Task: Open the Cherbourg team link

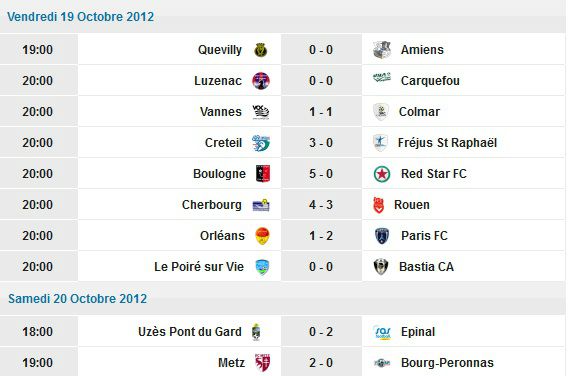Action: point(212,205)
